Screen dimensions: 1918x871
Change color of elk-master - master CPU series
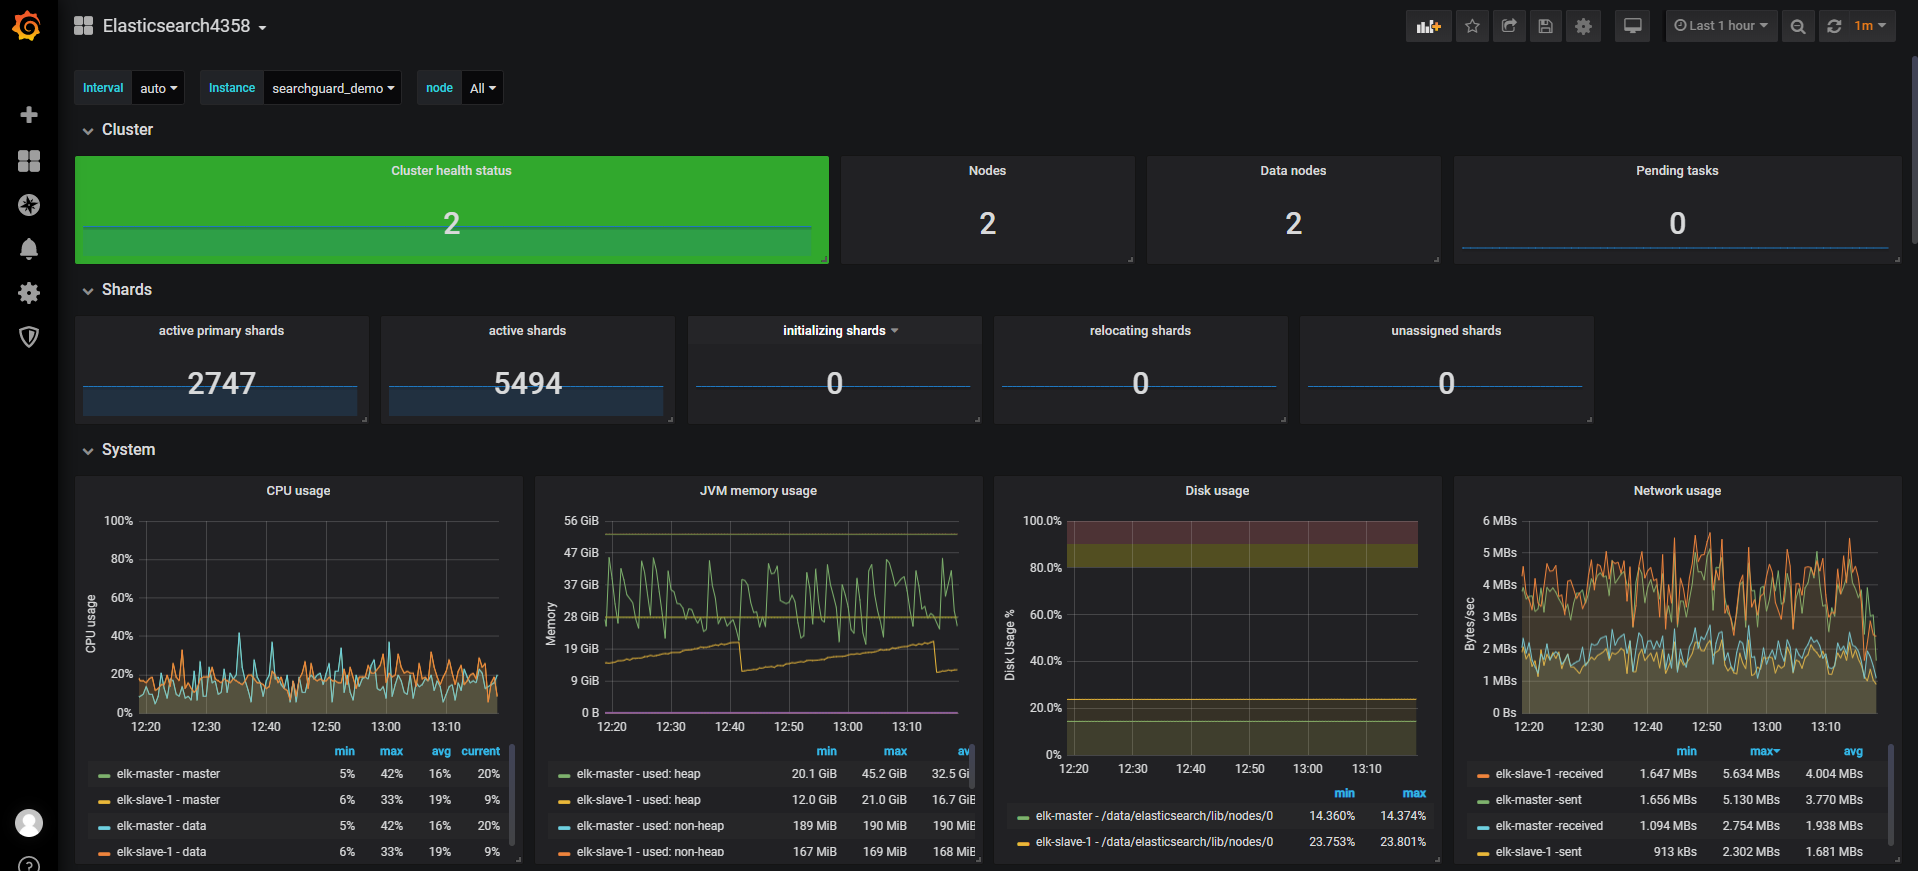[104, 775]
